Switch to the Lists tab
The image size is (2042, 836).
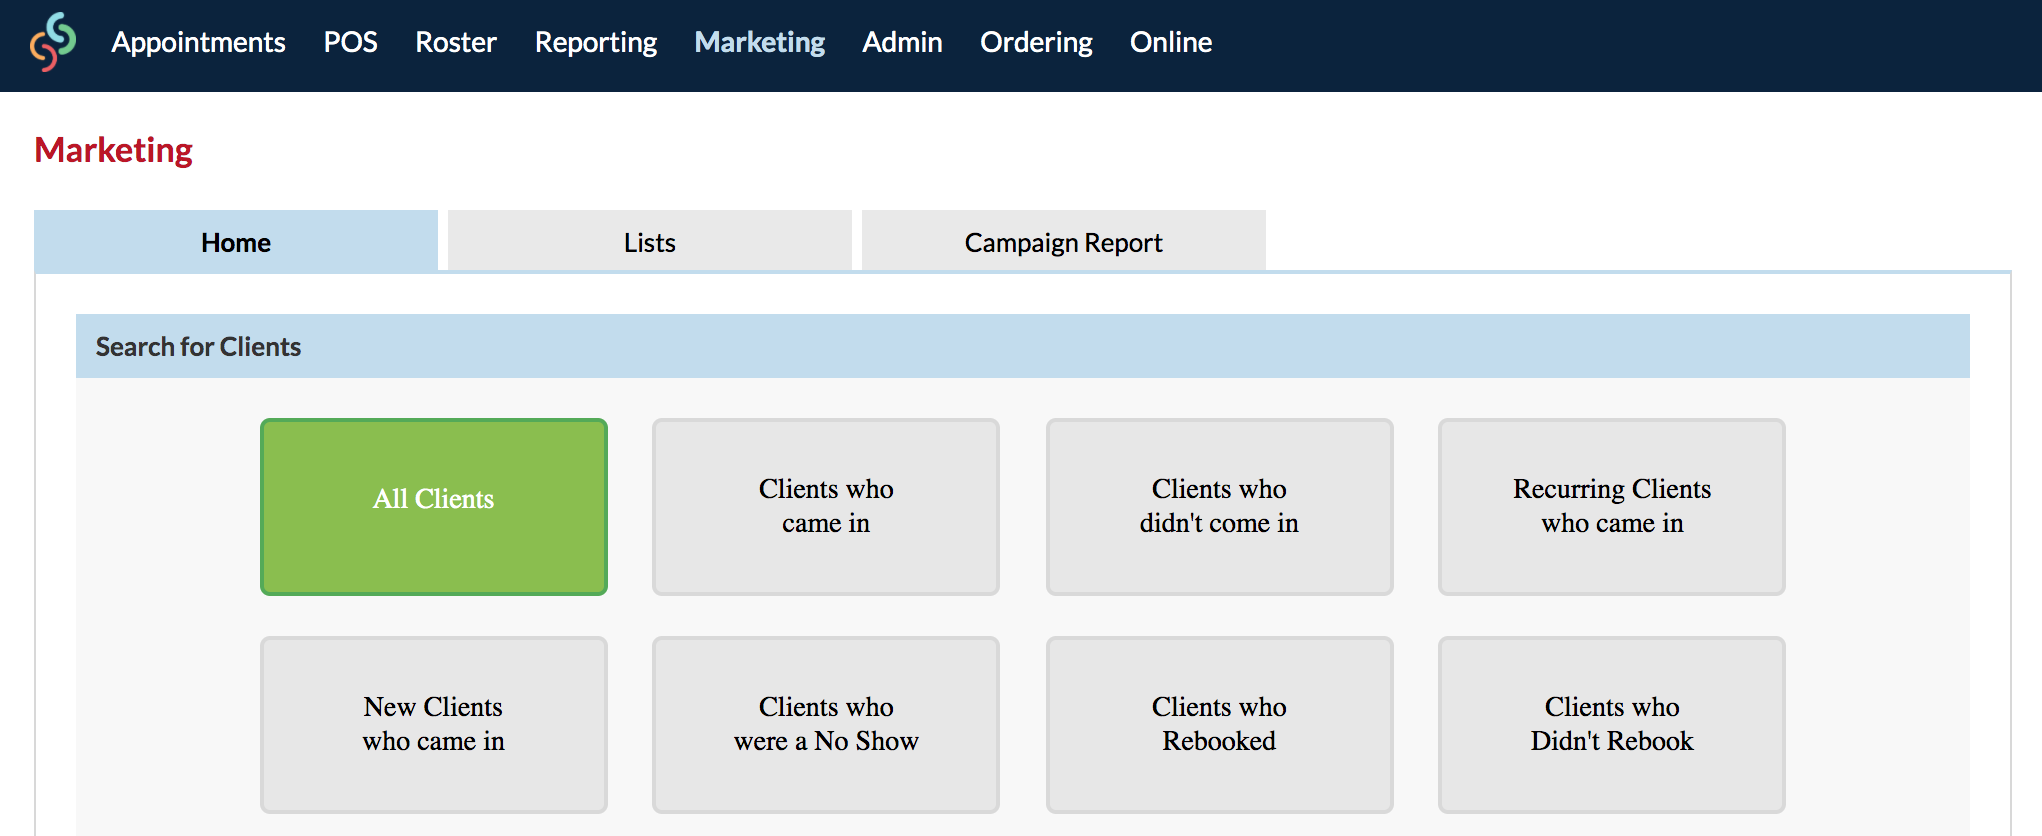tap(650, 241)
